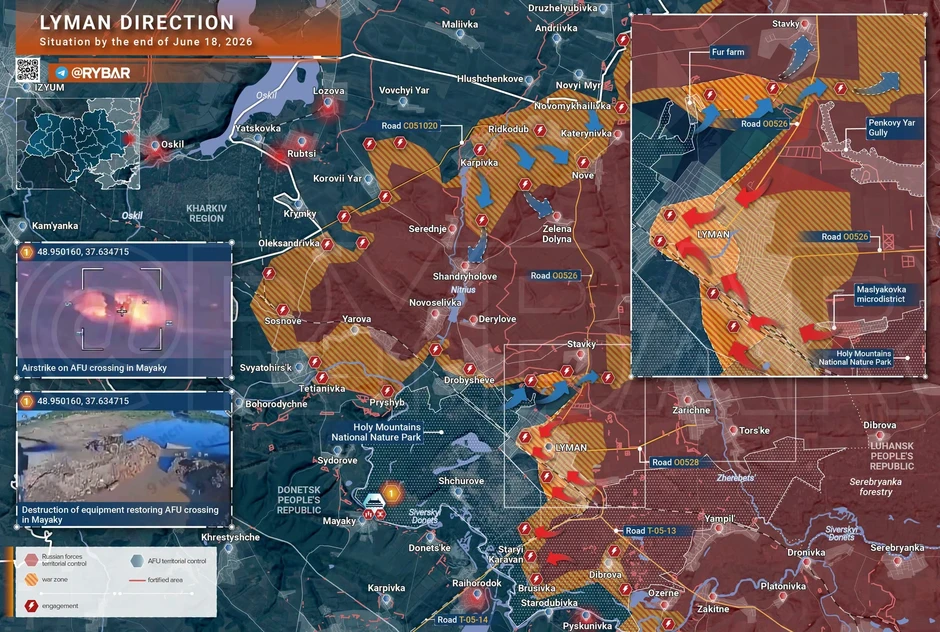Viewport: 940px width, 632px height.
Task: Click the fortified area line in the legend
Action: (x=137, y=580)
